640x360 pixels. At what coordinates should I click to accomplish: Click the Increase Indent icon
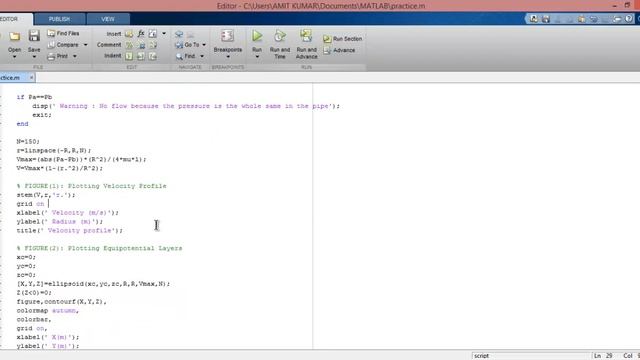coord(141,56)
